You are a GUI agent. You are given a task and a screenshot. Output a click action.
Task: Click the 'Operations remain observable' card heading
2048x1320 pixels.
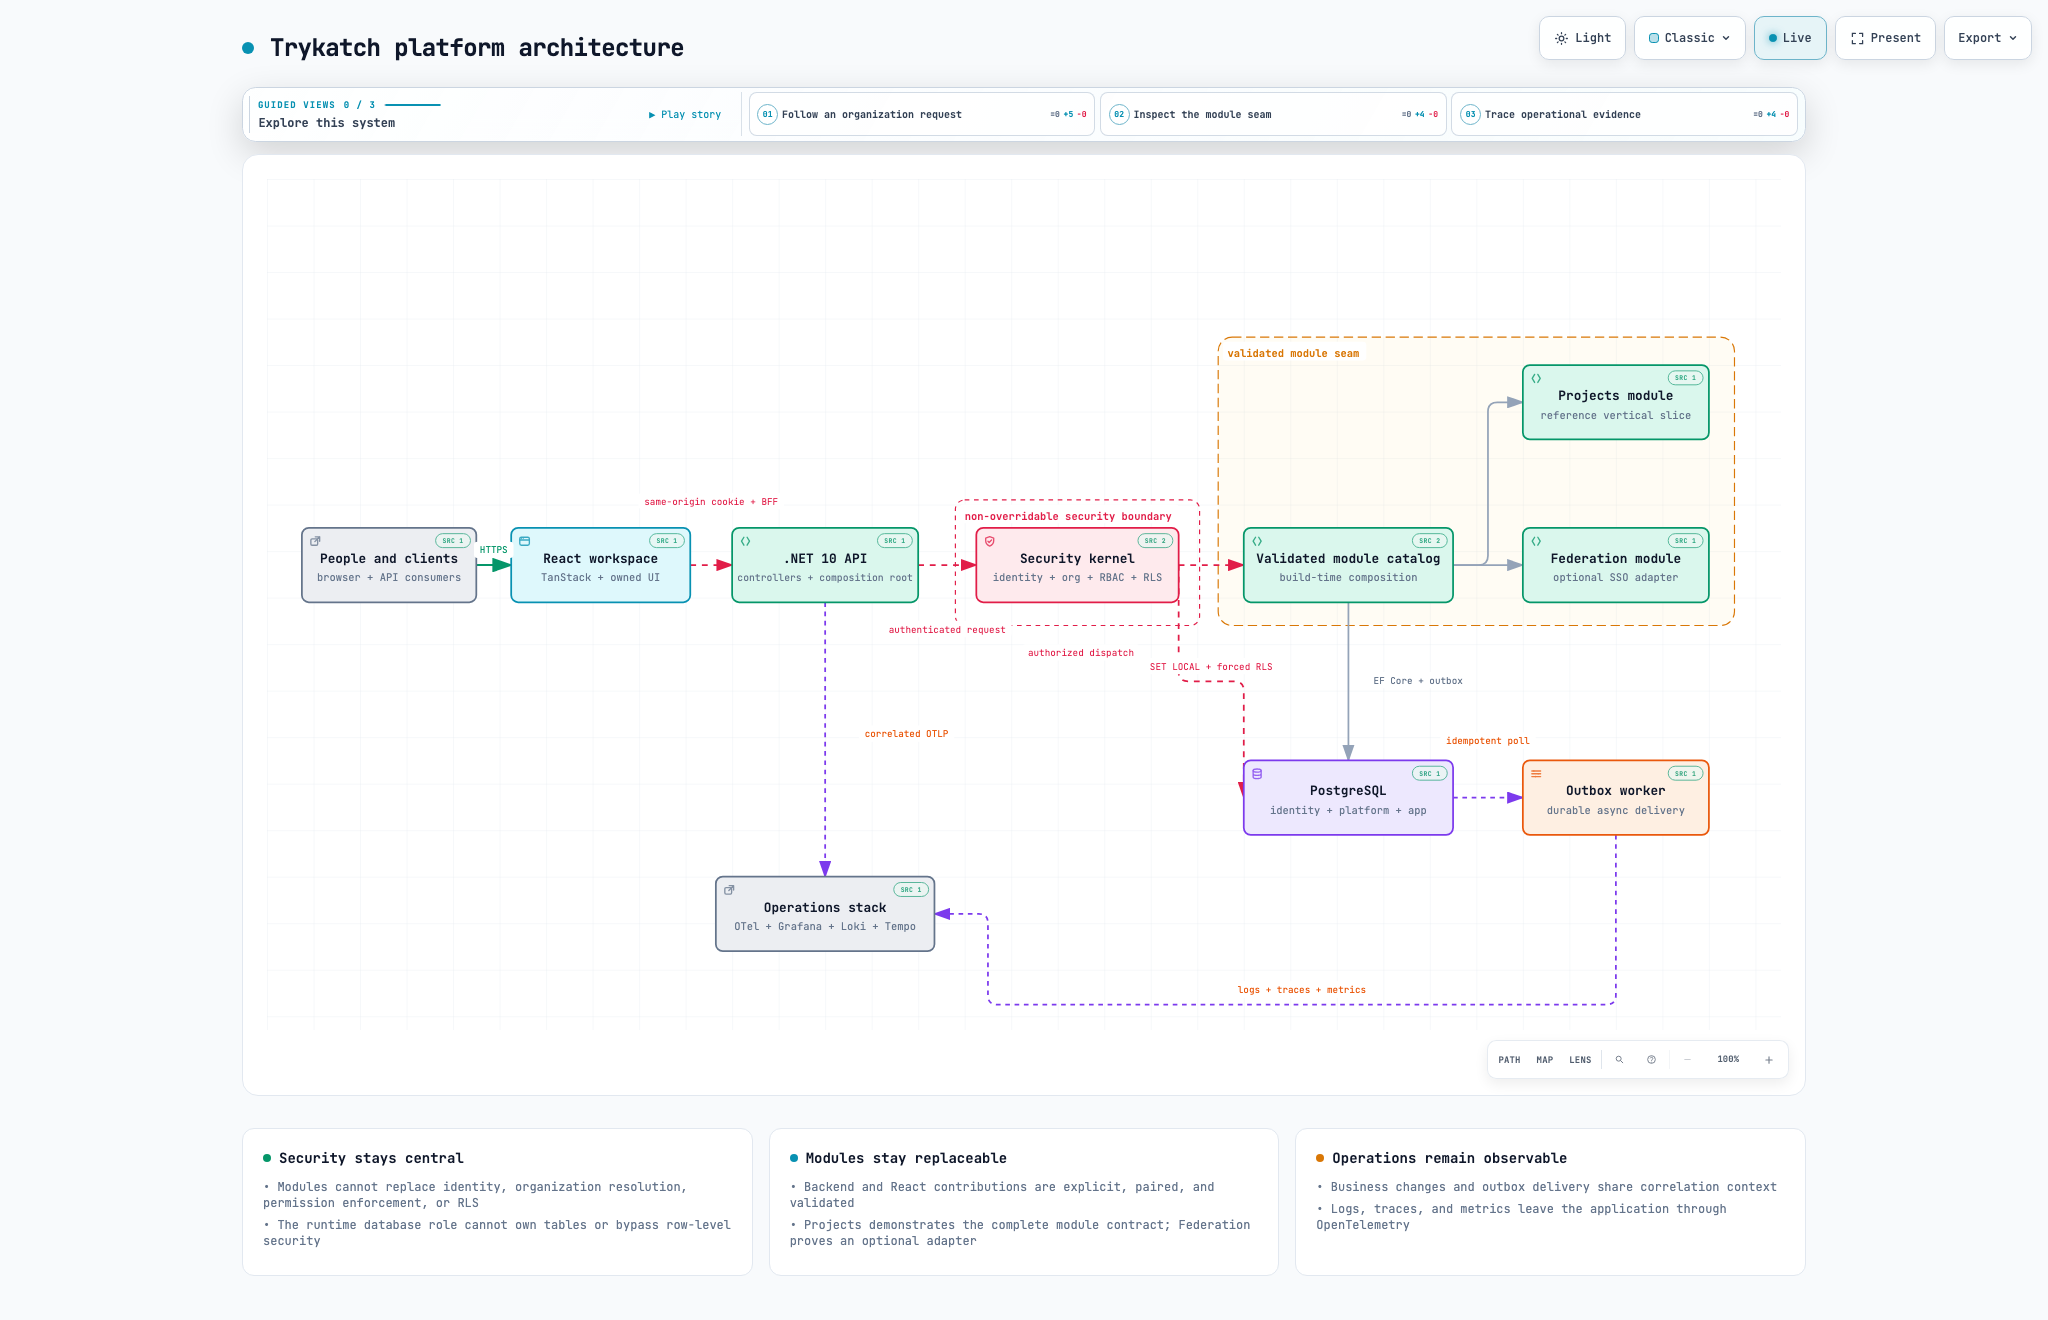click(x=1449, y=1158)
